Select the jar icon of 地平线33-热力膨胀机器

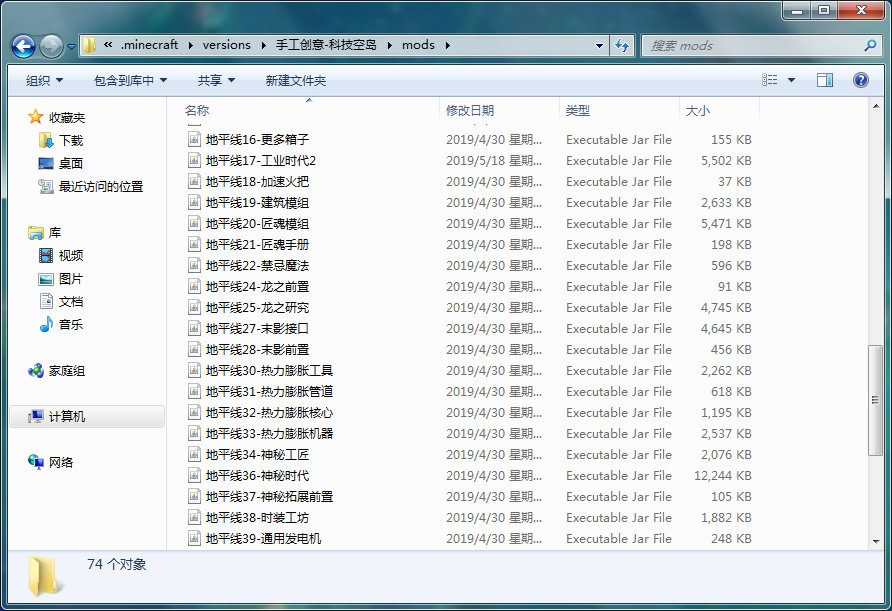[194, 434]
